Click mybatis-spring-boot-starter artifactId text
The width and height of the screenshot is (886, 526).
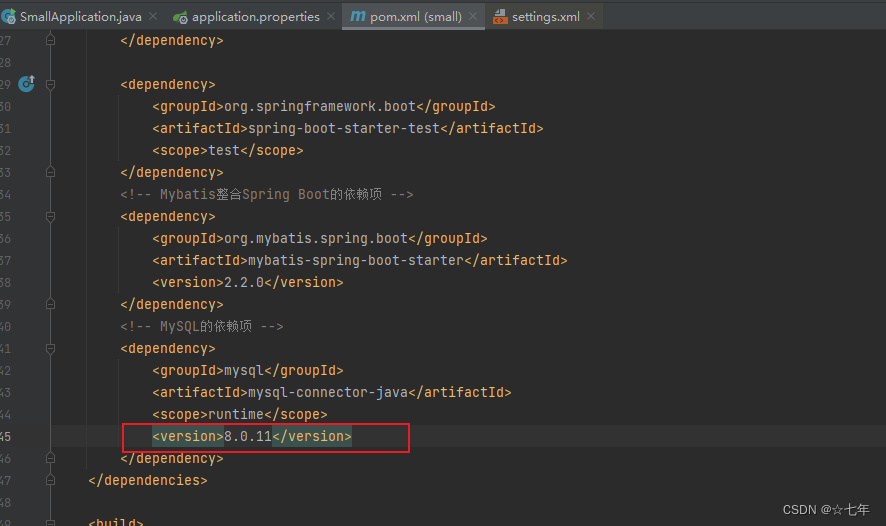pyautogui.click(x=356, y=260)
